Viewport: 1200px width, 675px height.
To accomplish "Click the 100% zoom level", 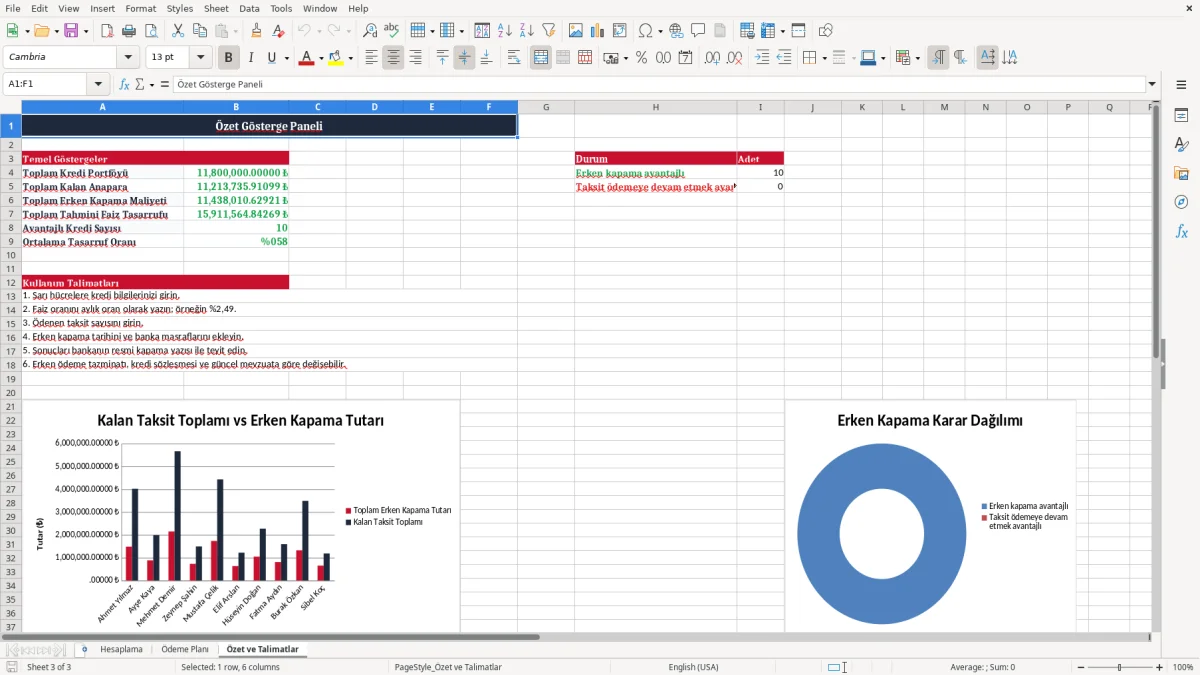I will [1183, 667].
